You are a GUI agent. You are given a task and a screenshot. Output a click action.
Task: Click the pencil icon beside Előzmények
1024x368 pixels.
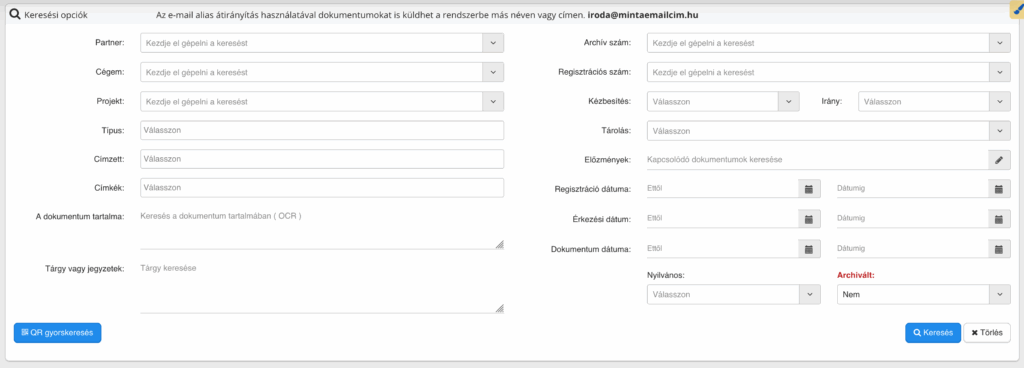click(x=999, y=159)
